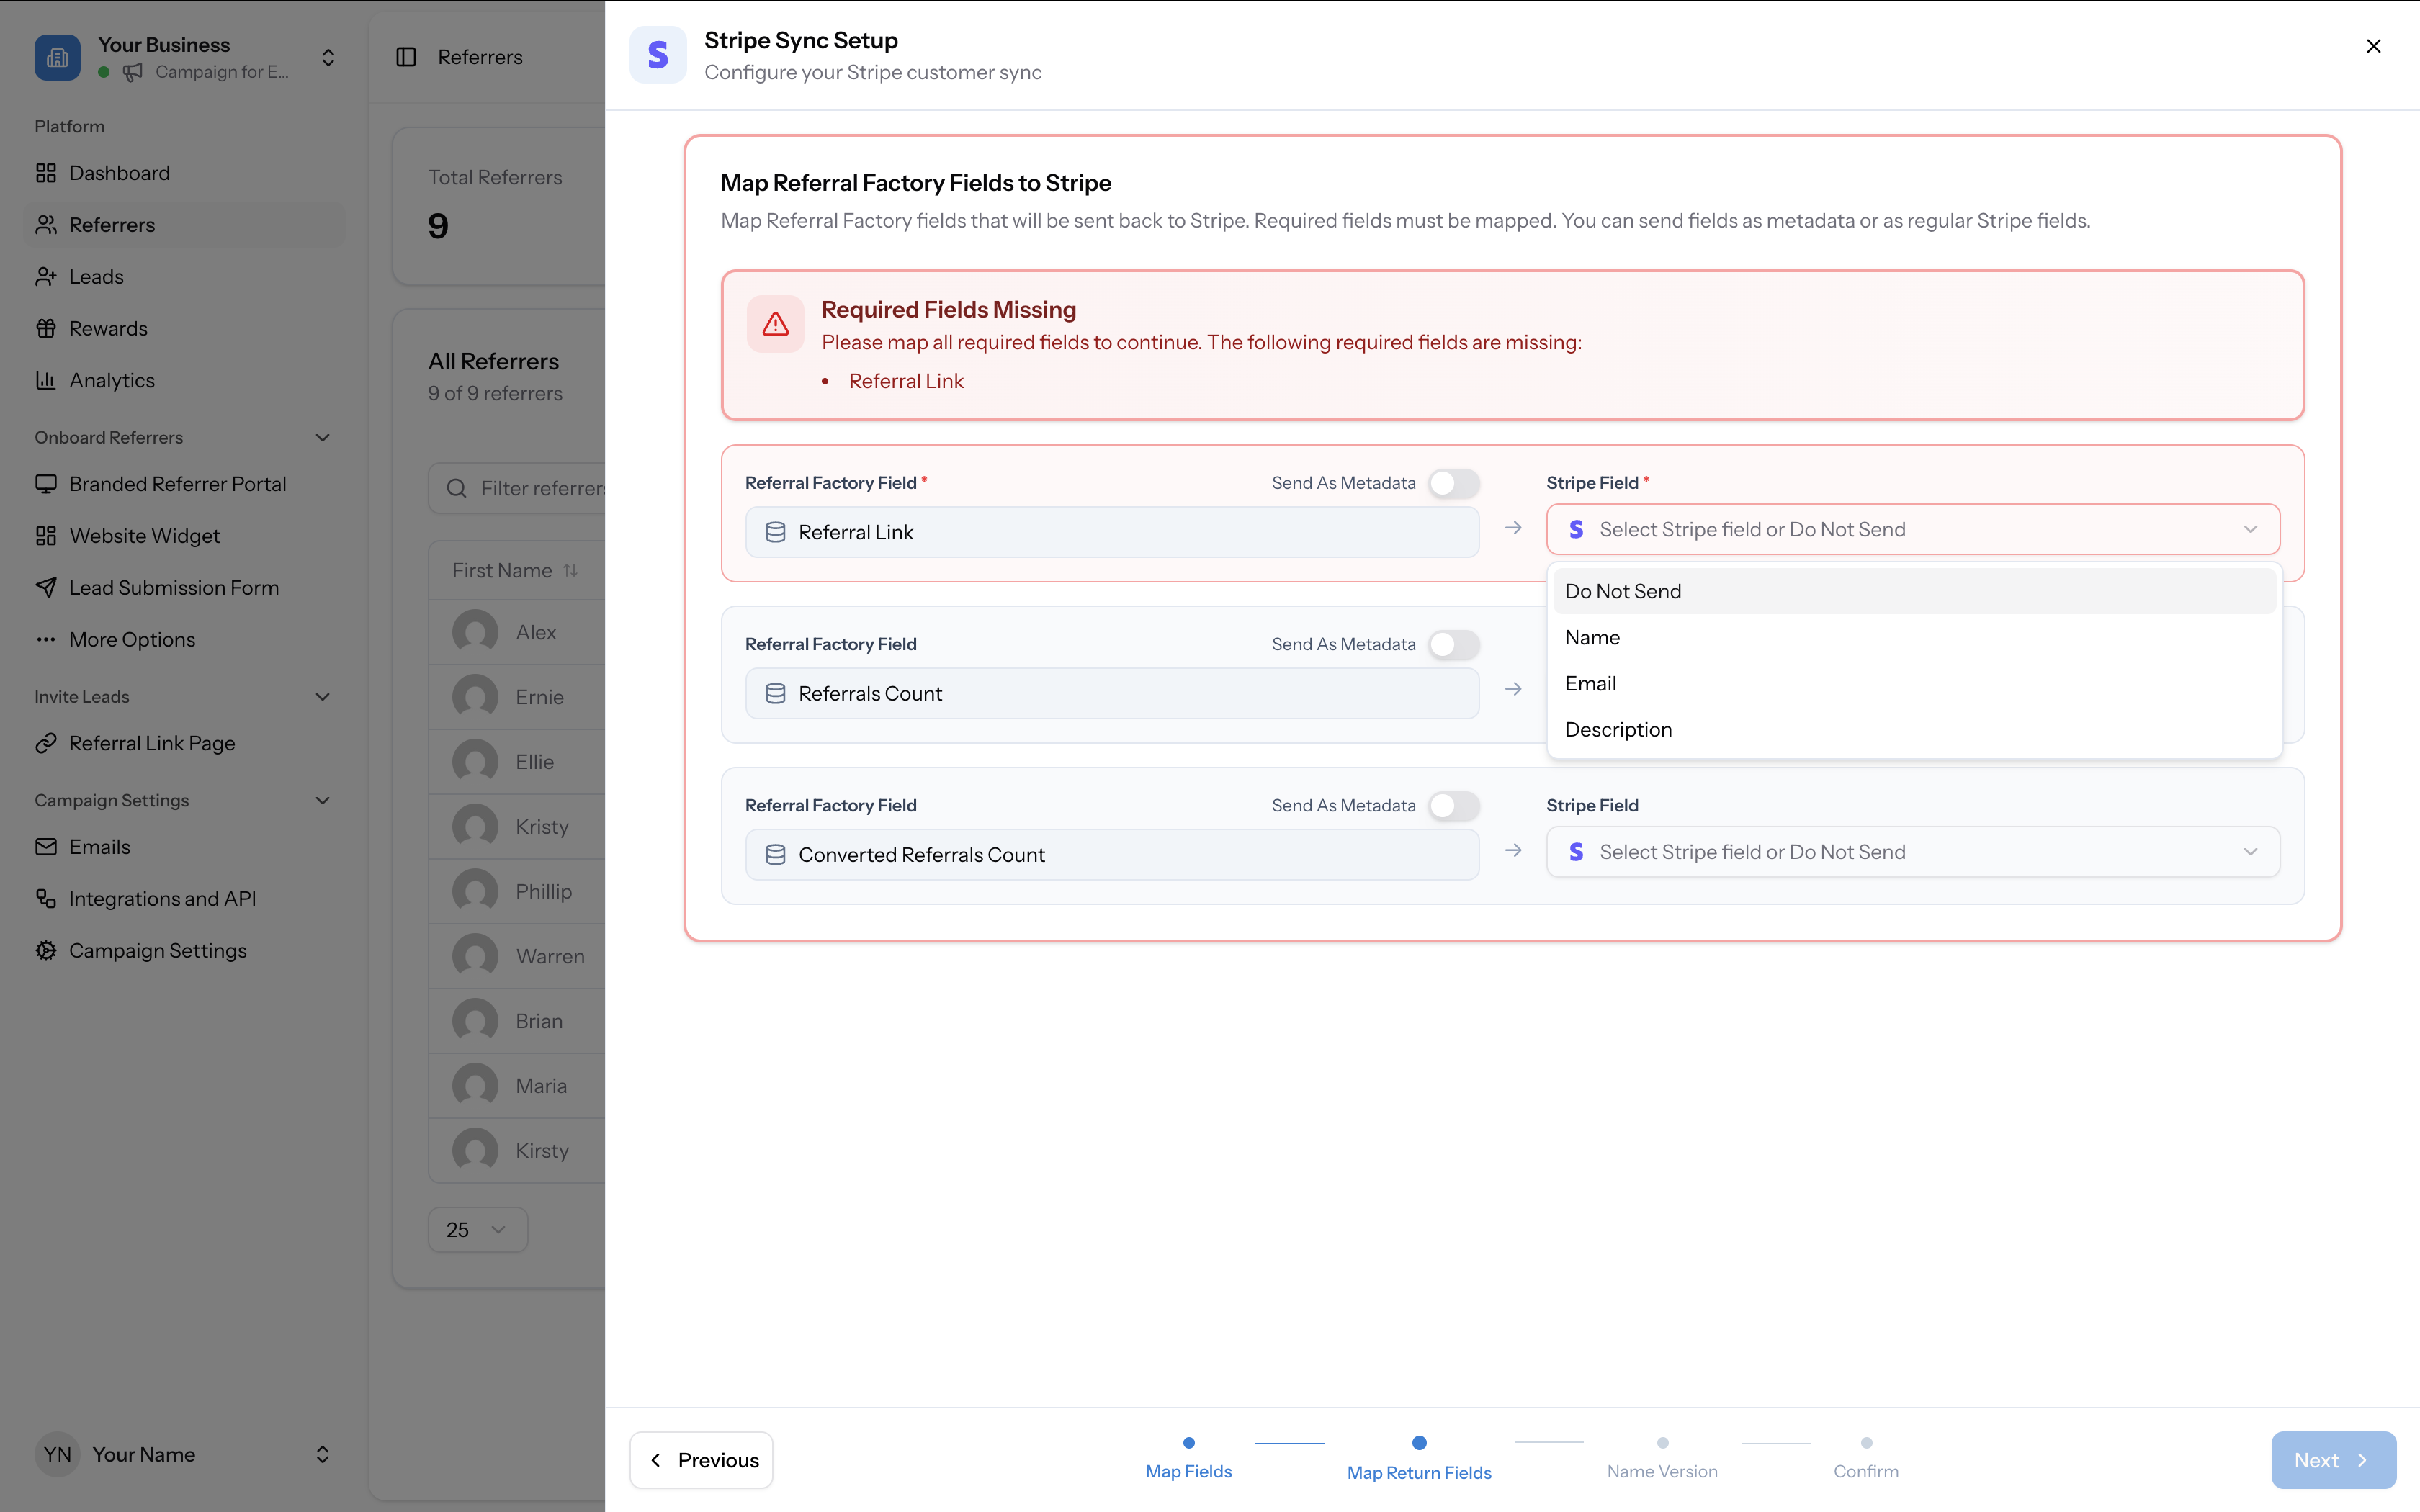Select the Website Widget option
Screen dimensions: 2420x1512
[145, 535]
